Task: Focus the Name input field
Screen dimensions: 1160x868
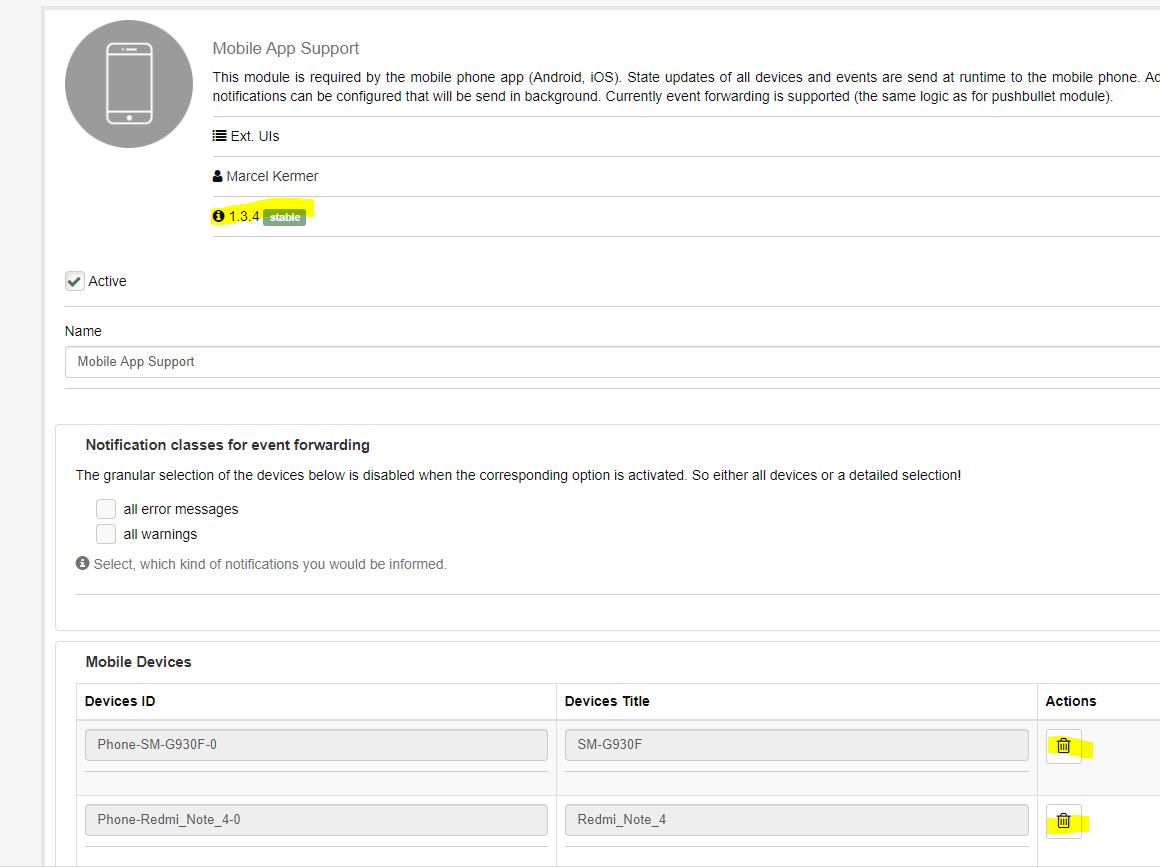Action: click(612, 362)
